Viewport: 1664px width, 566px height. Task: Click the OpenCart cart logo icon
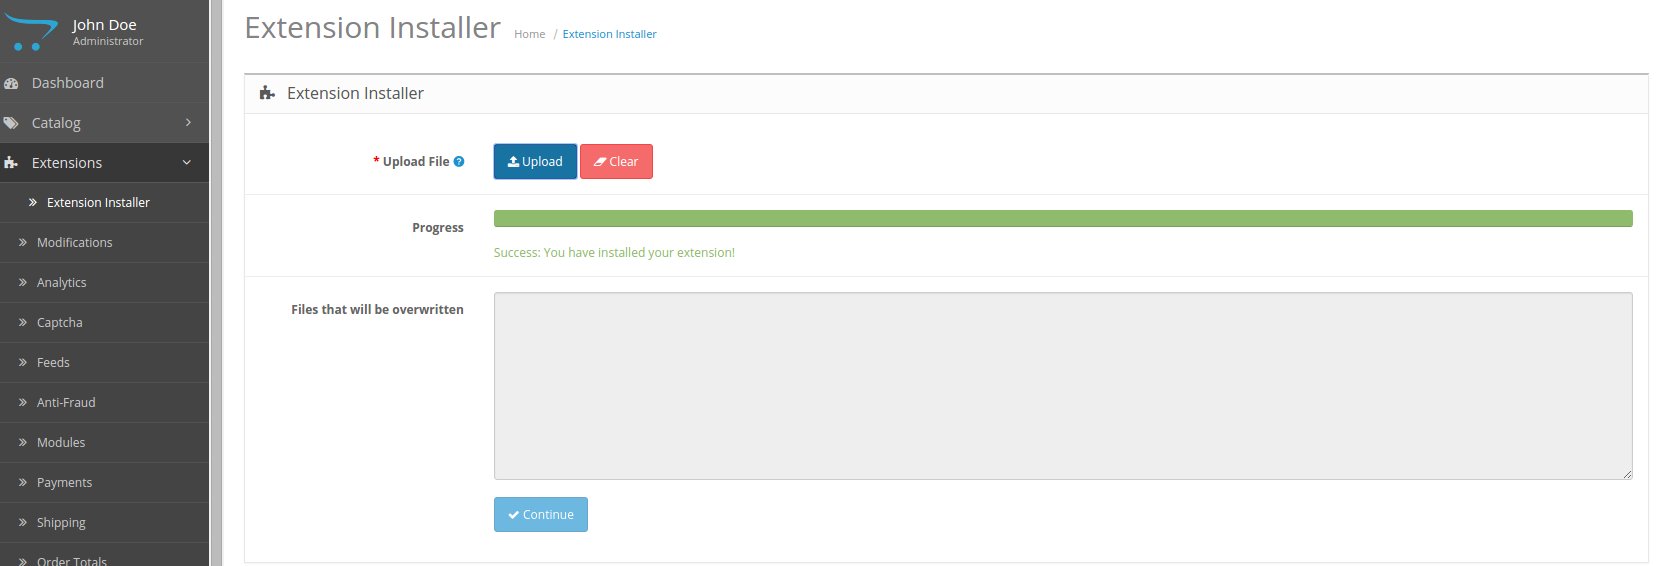coord(30,32)
